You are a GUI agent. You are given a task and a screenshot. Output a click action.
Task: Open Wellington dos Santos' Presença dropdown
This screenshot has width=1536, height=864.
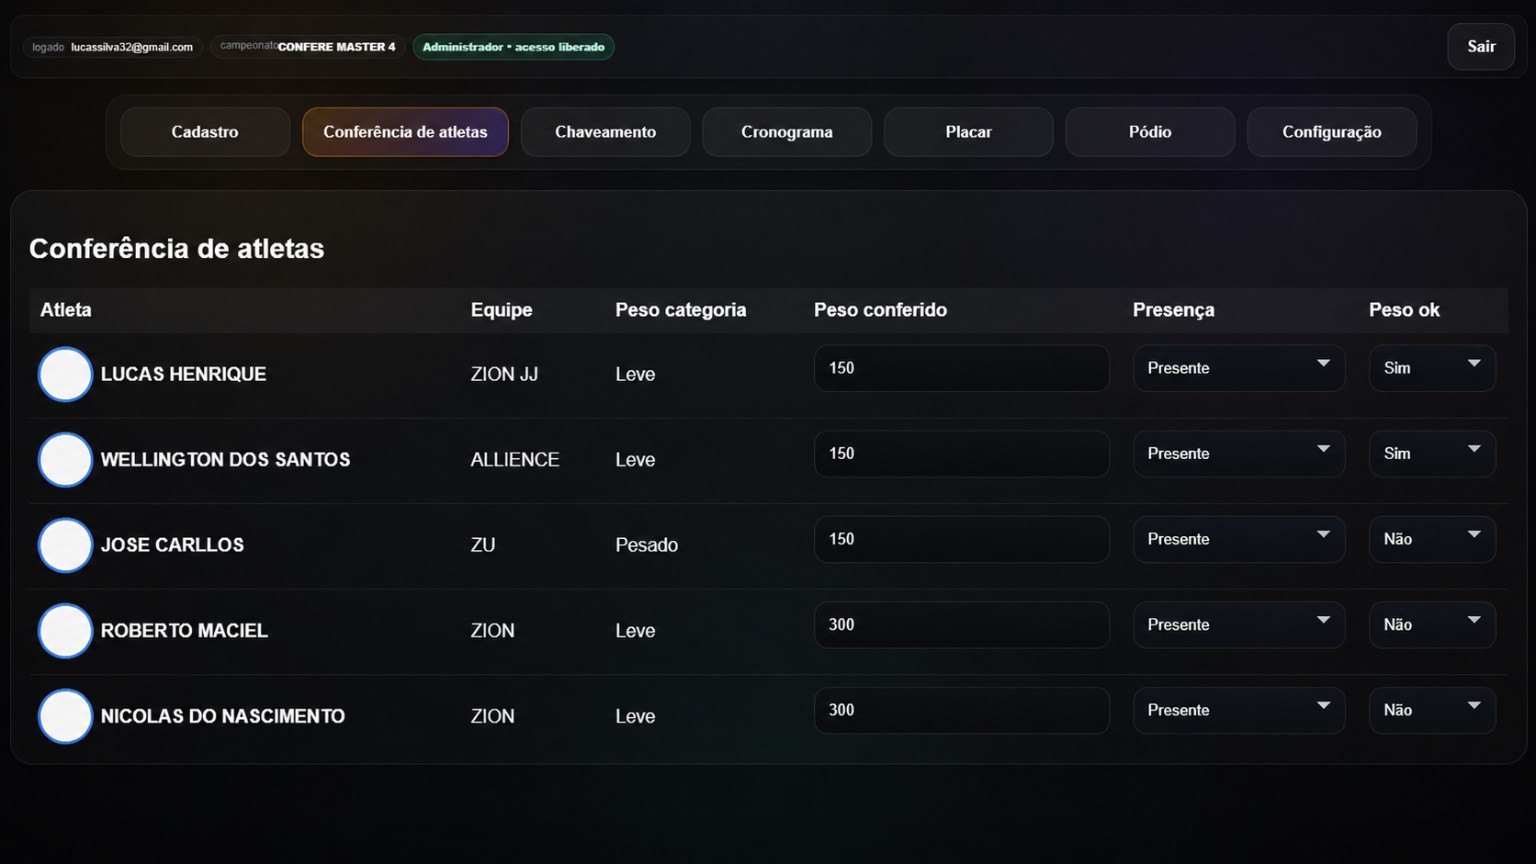pos(1239,454)
